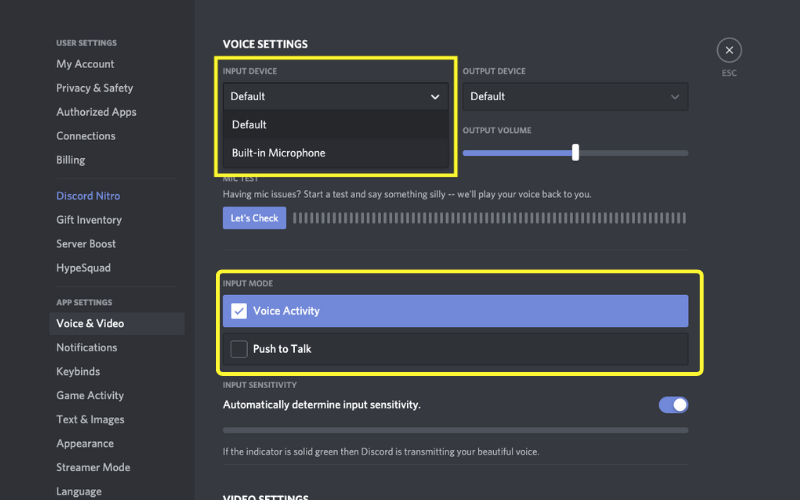Adjust the Output Volume slider handle

coord(575,153)
